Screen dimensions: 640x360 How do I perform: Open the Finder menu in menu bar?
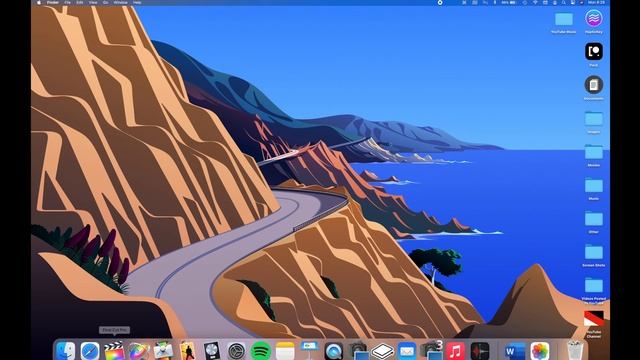click(53, 2)
